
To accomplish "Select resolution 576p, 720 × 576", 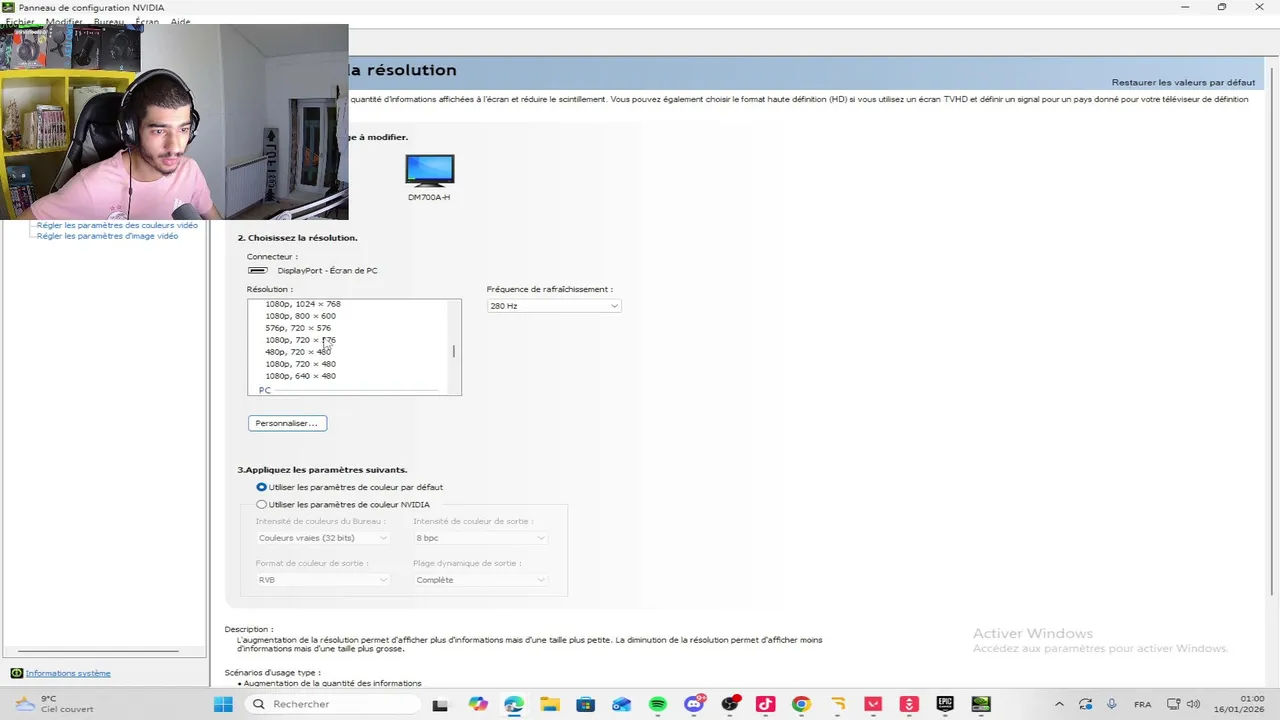I will [298, 328].
